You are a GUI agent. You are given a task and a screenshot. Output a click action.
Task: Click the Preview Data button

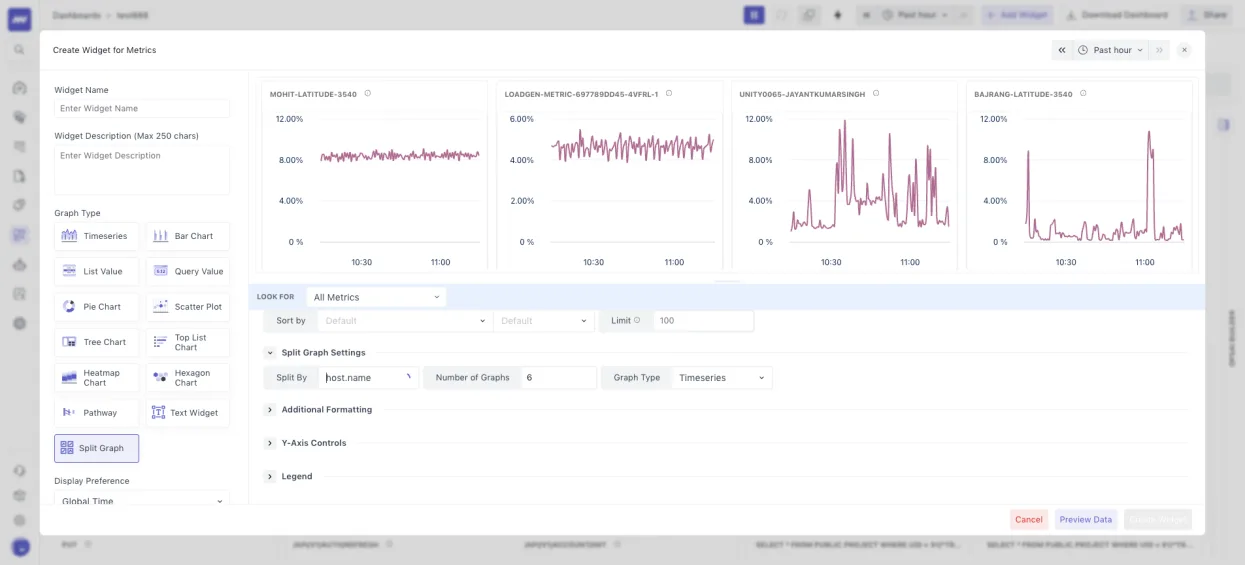click(1086, 520)
